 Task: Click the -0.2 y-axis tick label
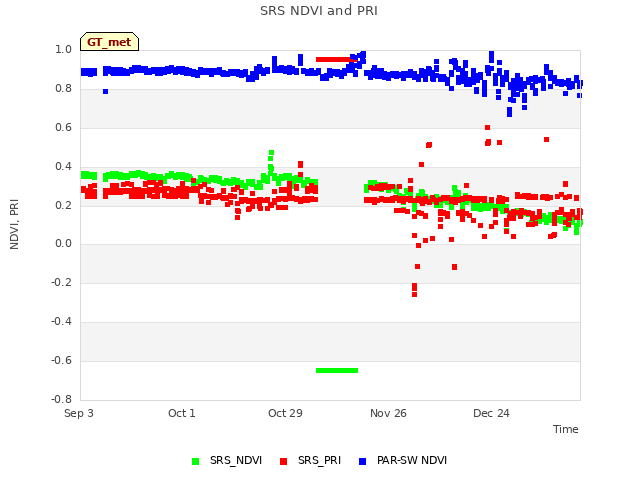click(x=61, y=282)
